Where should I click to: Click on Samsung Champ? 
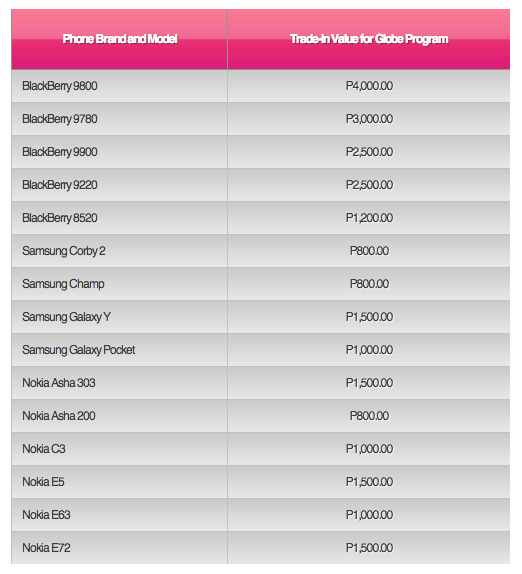point(63,284)
